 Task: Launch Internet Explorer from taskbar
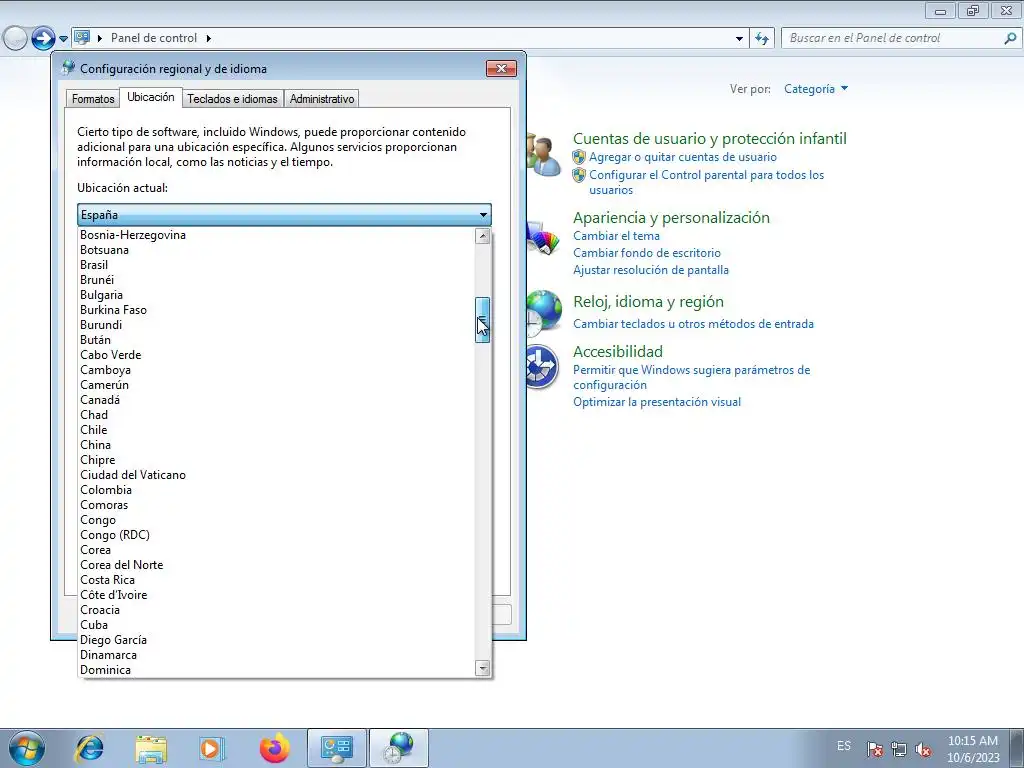89,748
